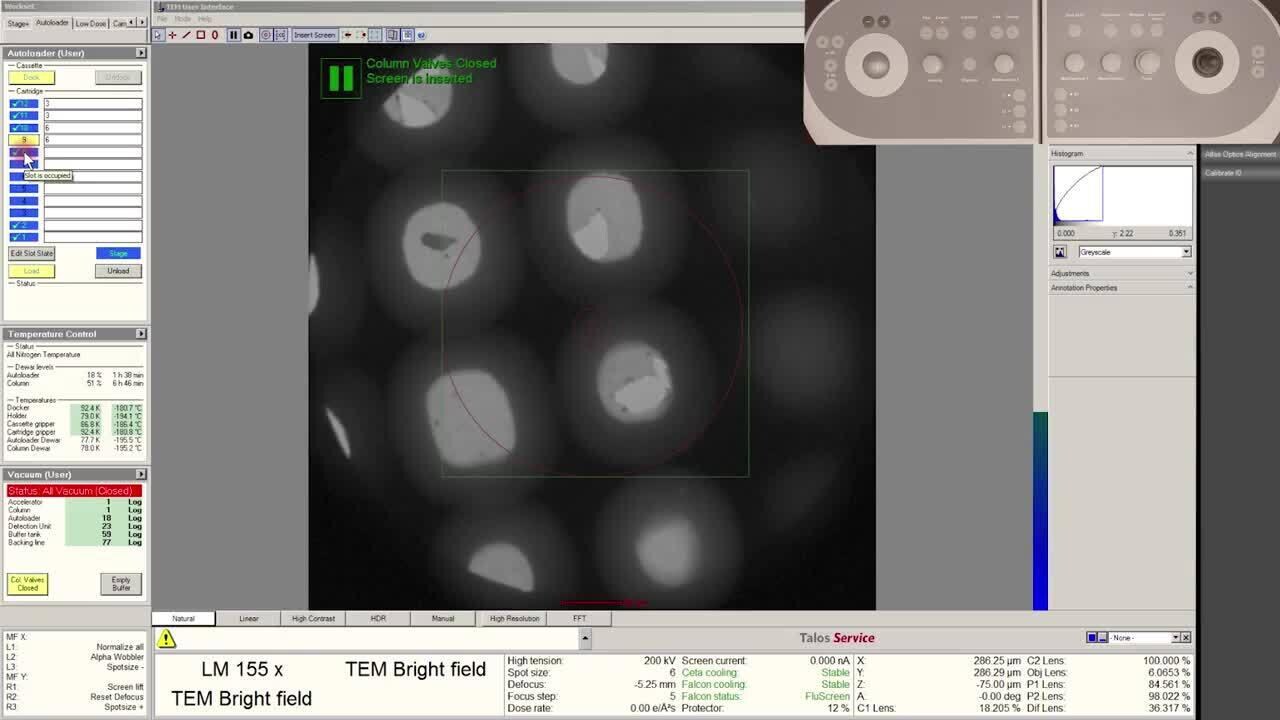Toggle cartridge slot 2 checkbox

point(23,225)
